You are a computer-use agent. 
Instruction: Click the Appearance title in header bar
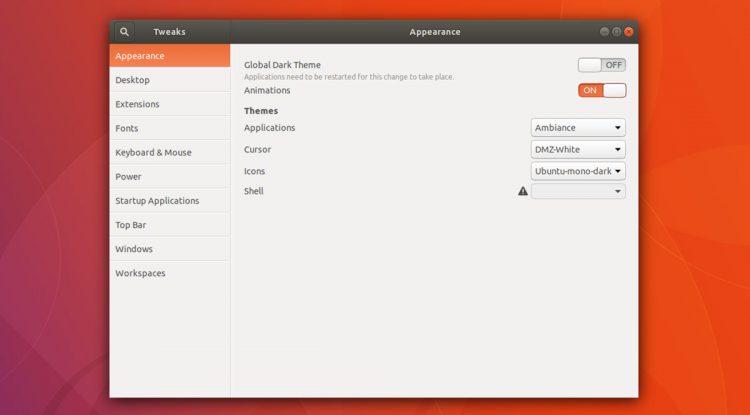click(x=435, y=32)
